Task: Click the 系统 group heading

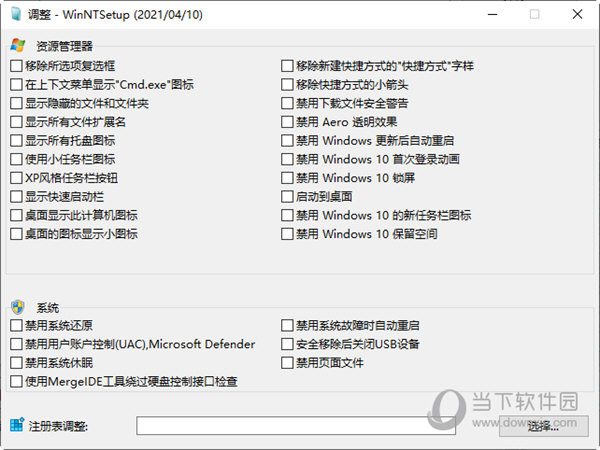Action: 47,308
